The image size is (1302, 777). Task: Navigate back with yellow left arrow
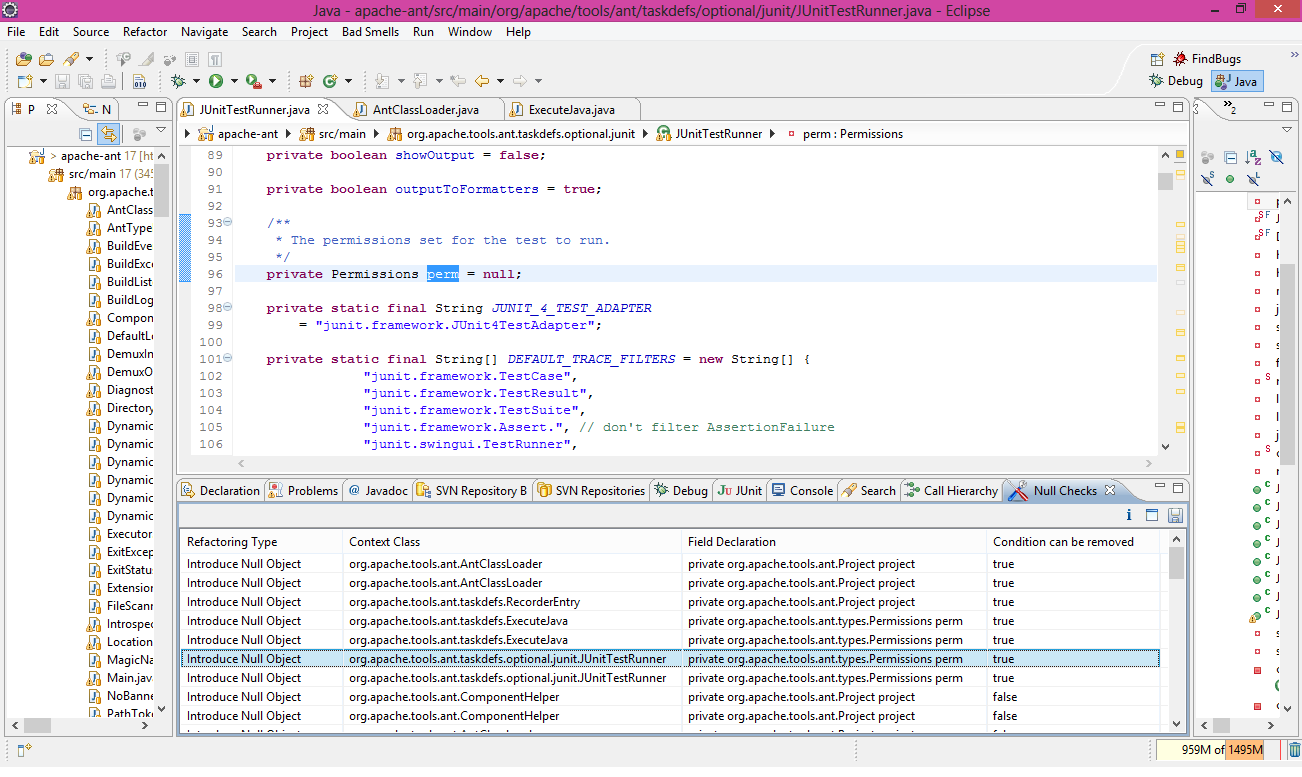482,81
